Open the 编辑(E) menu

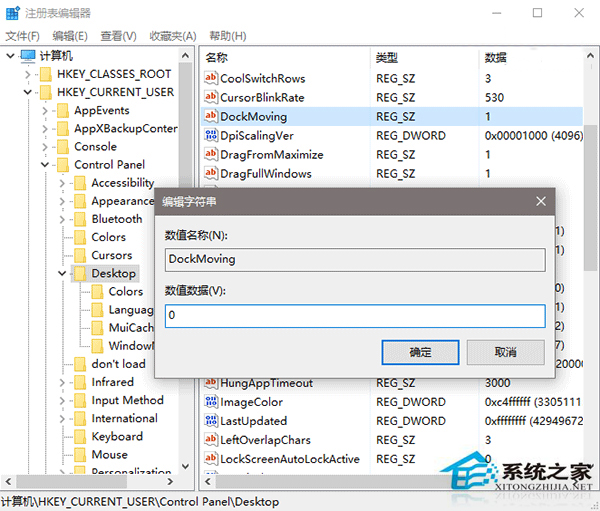(70, 36)
